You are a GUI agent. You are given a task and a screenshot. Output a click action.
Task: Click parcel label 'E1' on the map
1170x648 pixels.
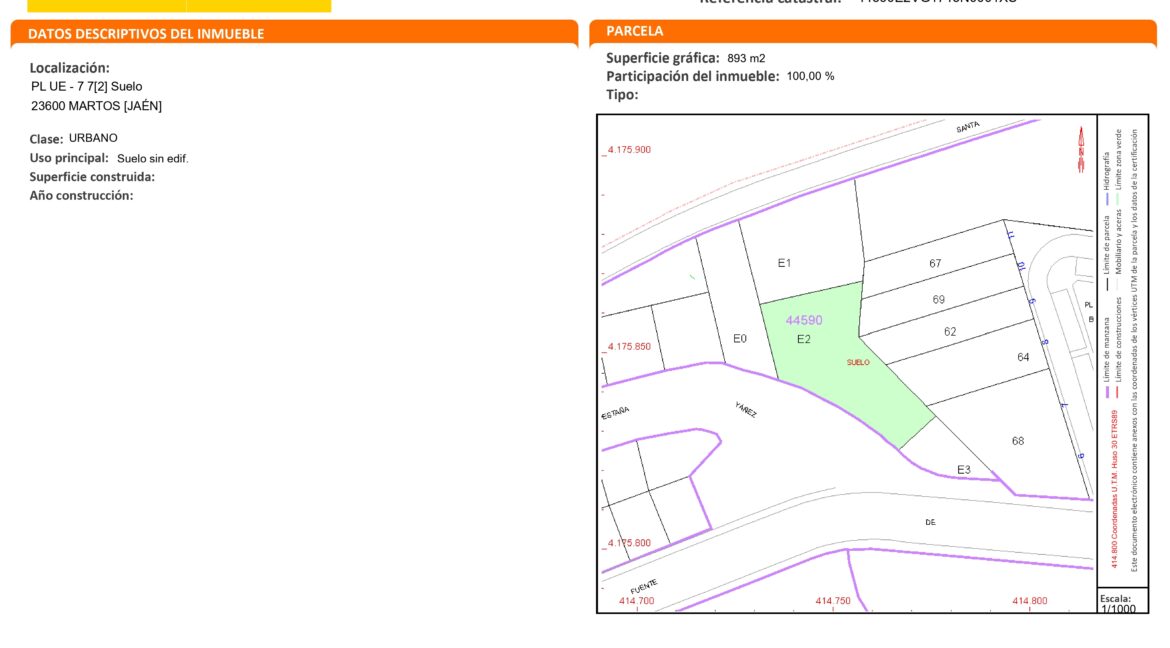tap(784, 263)
